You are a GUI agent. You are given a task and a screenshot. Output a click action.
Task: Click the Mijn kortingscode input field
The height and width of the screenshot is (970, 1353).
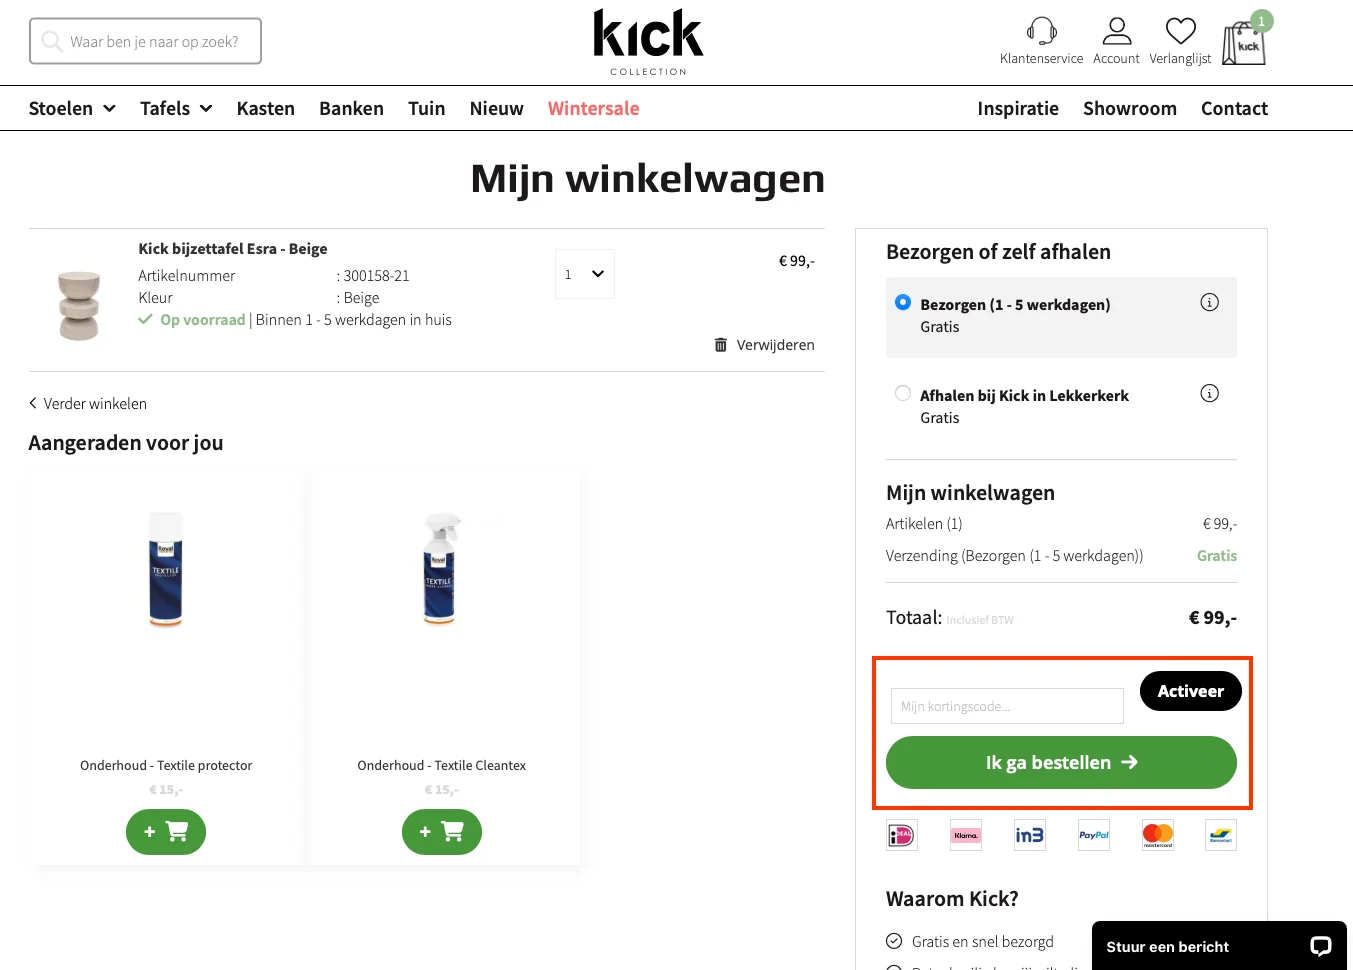coord(1006,706)
